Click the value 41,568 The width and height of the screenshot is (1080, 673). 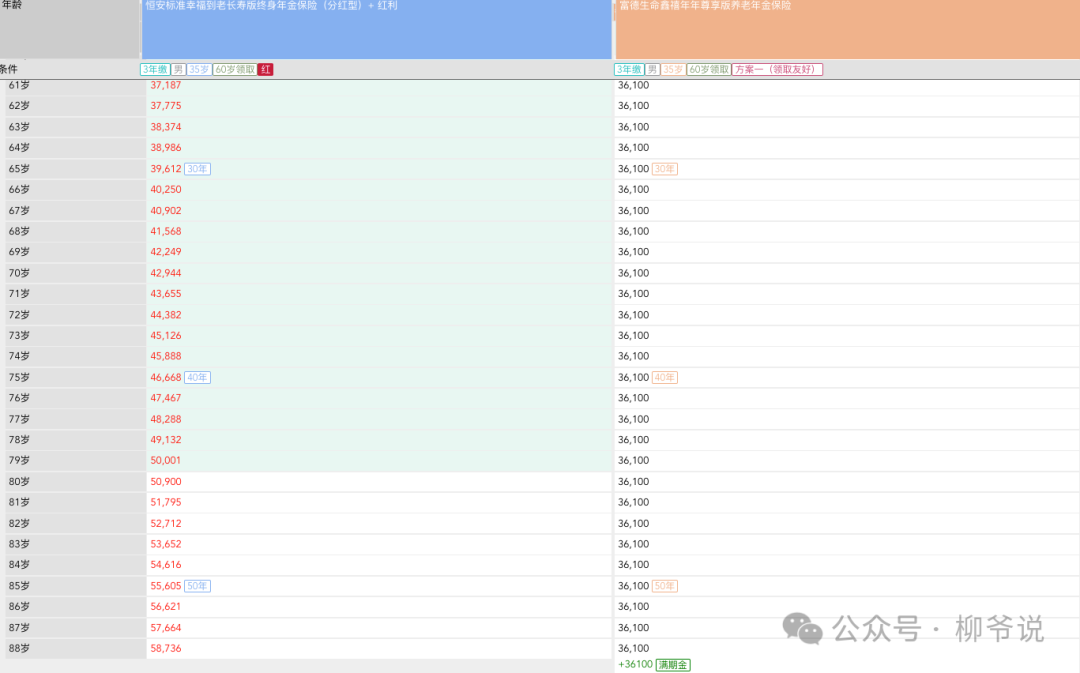[166, 231]
